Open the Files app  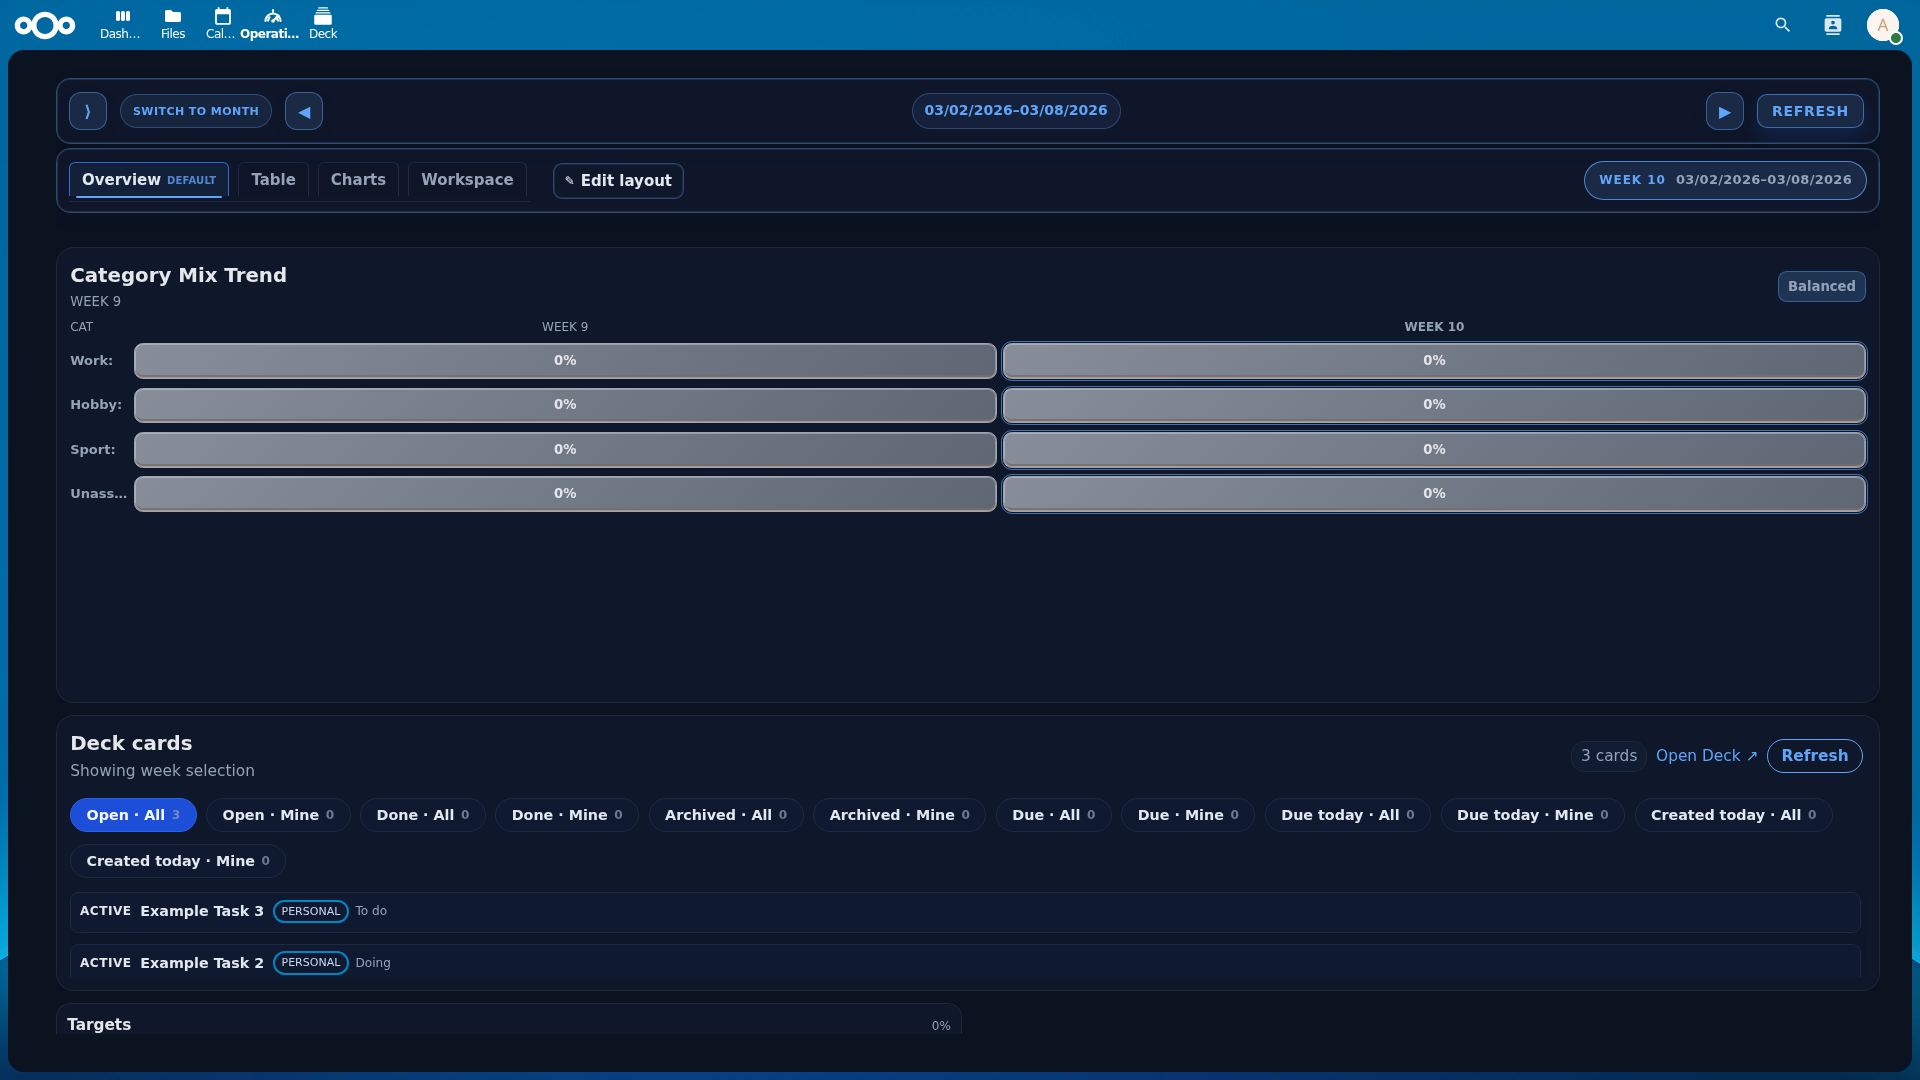[172, 24]
